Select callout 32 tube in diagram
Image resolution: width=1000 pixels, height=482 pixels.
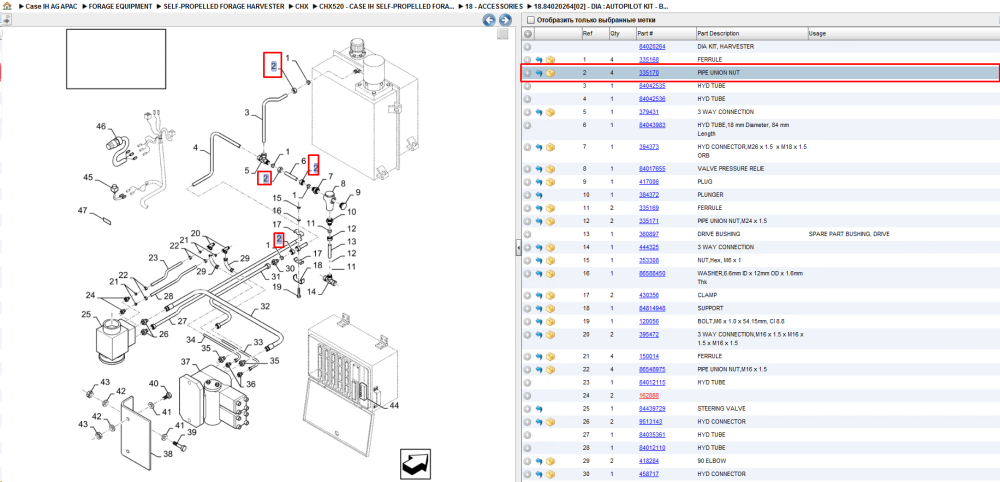(x=265, y=306)
